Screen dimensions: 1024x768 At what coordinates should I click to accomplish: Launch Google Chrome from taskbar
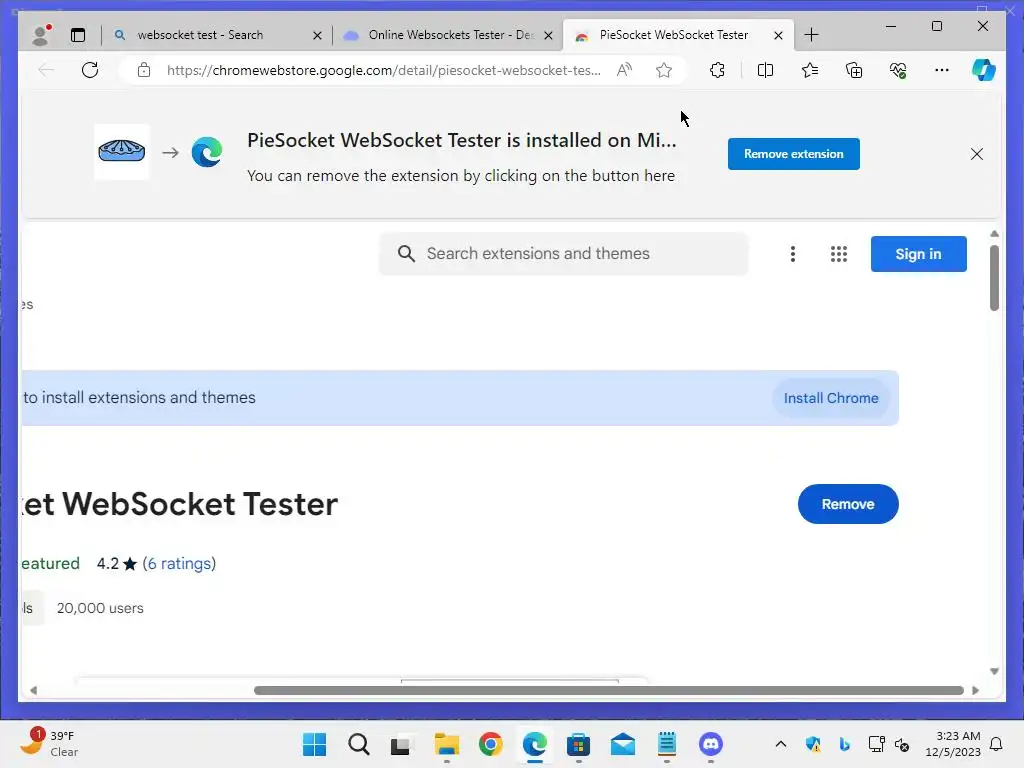[x=490, y=744]
